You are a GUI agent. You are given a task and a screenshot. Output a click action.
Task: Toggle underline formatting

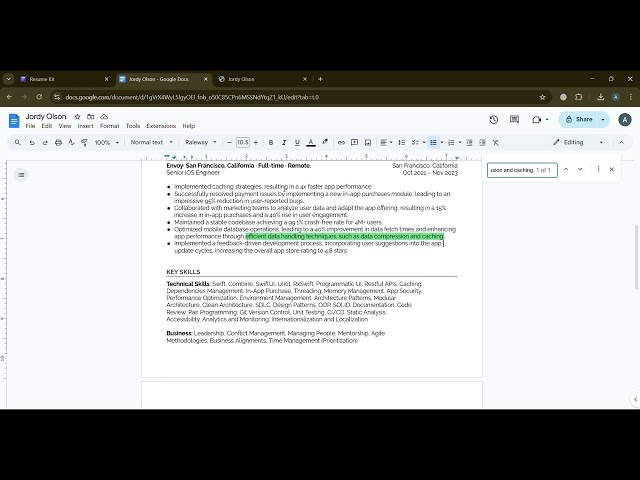tap(297, 142)
